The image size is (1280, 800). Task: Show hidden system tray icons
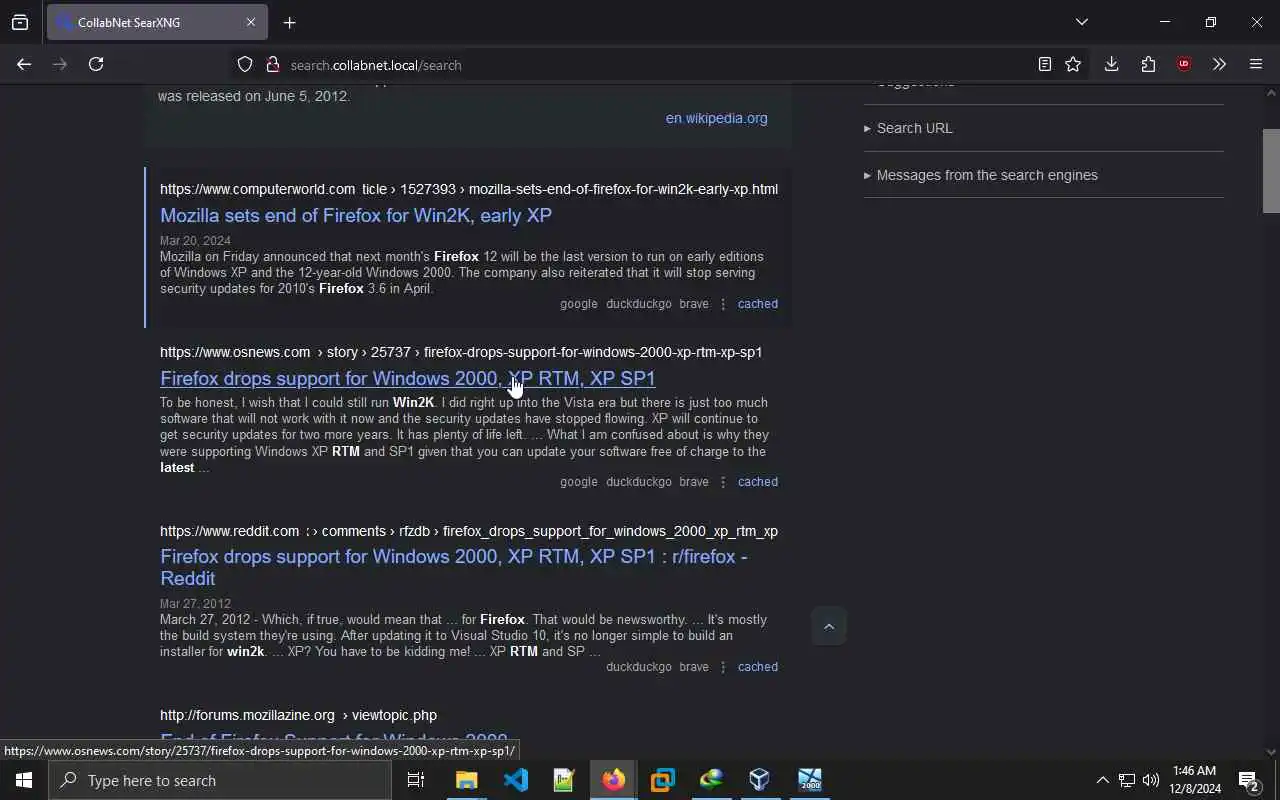(x=1102, y=780)
